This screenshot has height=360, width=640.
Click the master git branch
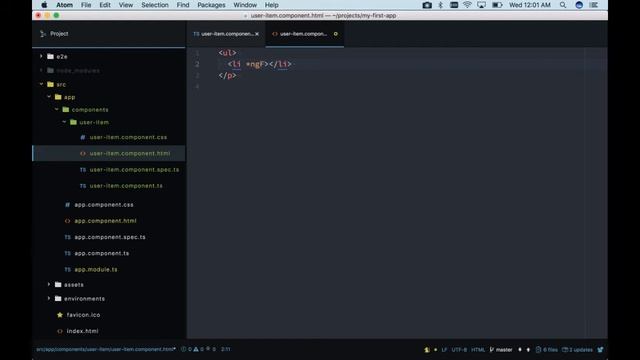(501, 350)
